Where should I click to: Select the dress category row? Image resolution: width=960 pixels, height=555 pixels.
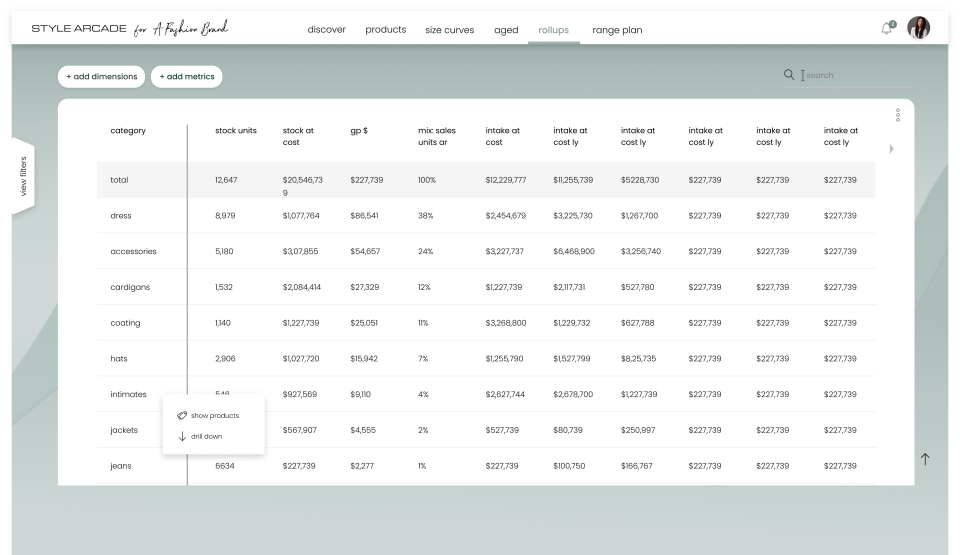click(x=121, y=216)
